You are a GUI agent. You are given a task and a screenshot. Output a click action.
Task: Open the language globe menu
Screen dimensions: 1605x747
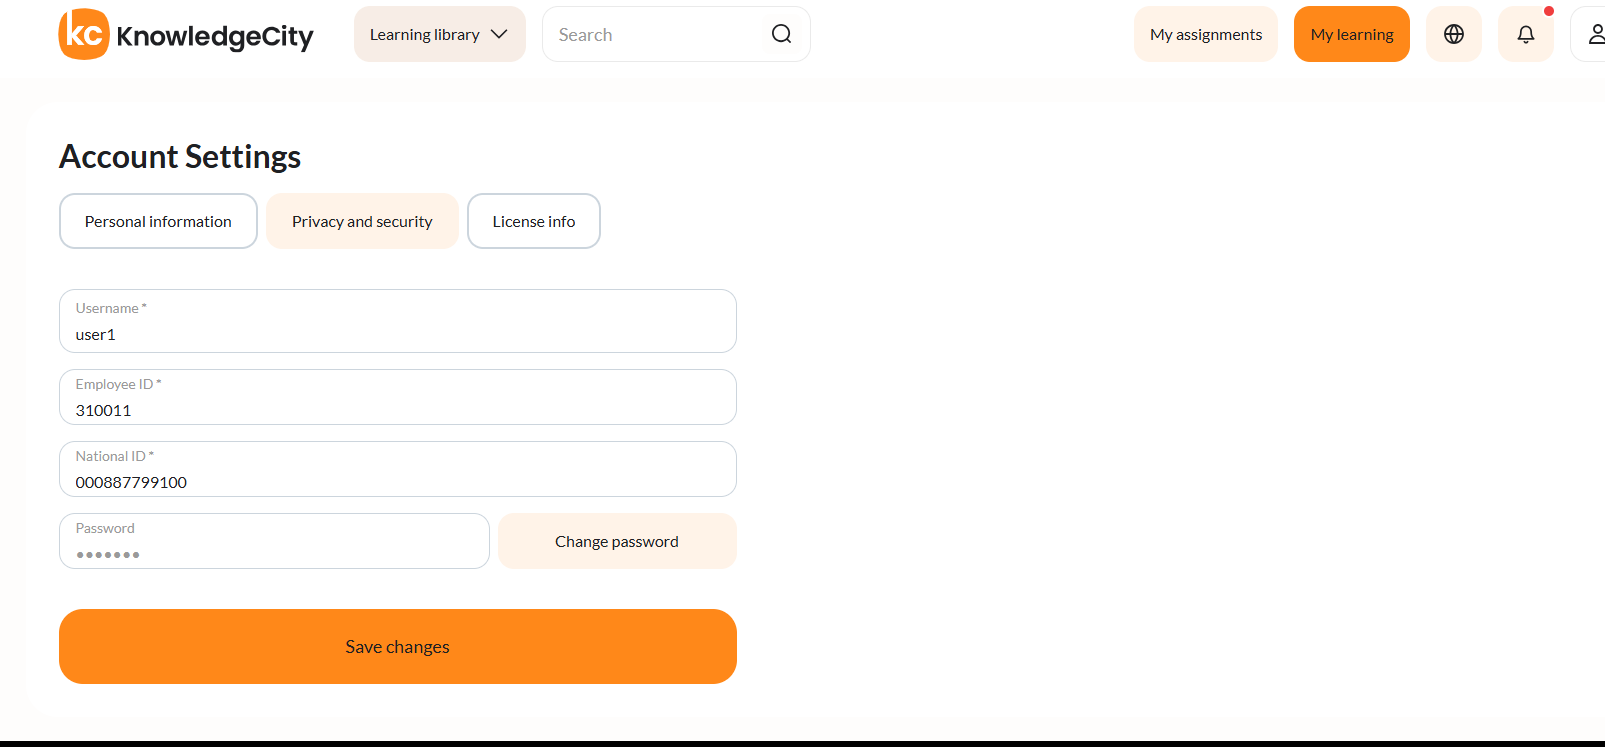click(1454, 34)
